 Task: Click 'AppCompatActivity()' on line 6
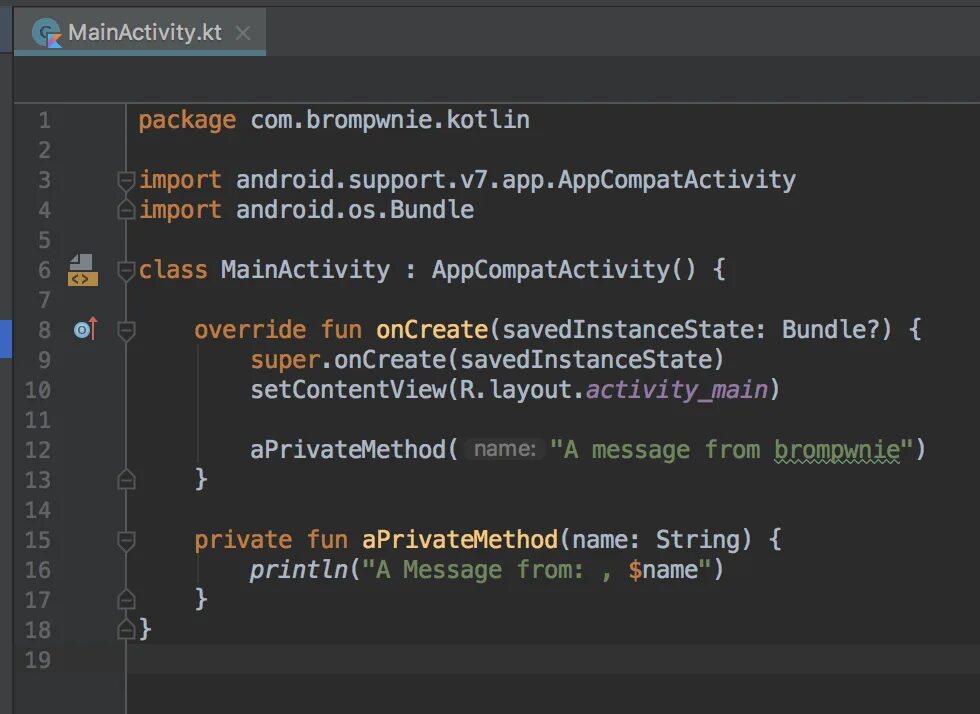563,269
